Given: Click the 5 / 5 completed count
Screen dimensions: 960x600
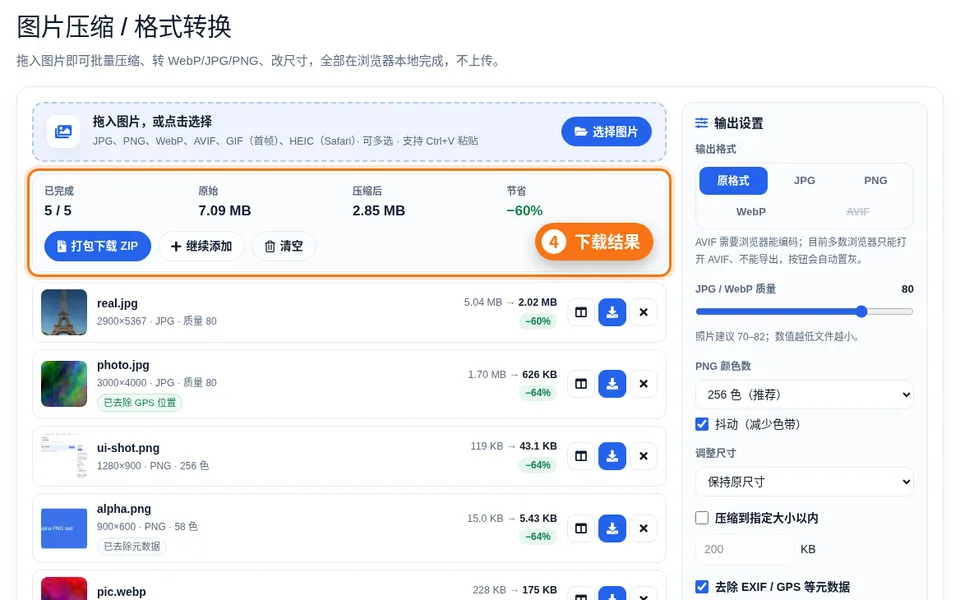Looking at the screenshot, I should click(x=58, y=211).
